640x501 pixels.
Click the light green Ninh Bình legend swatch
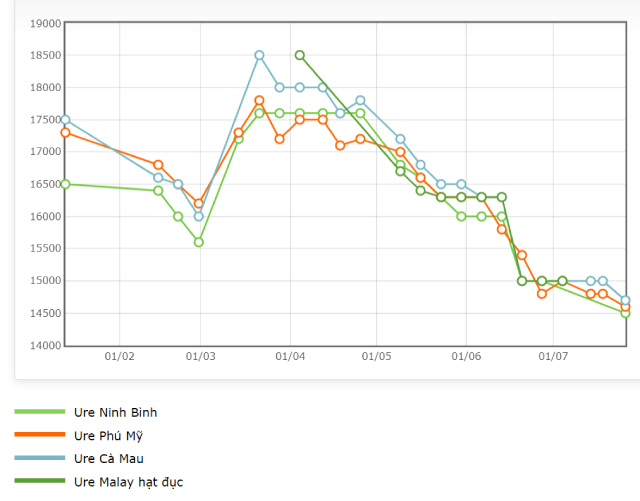click(38, 412)
